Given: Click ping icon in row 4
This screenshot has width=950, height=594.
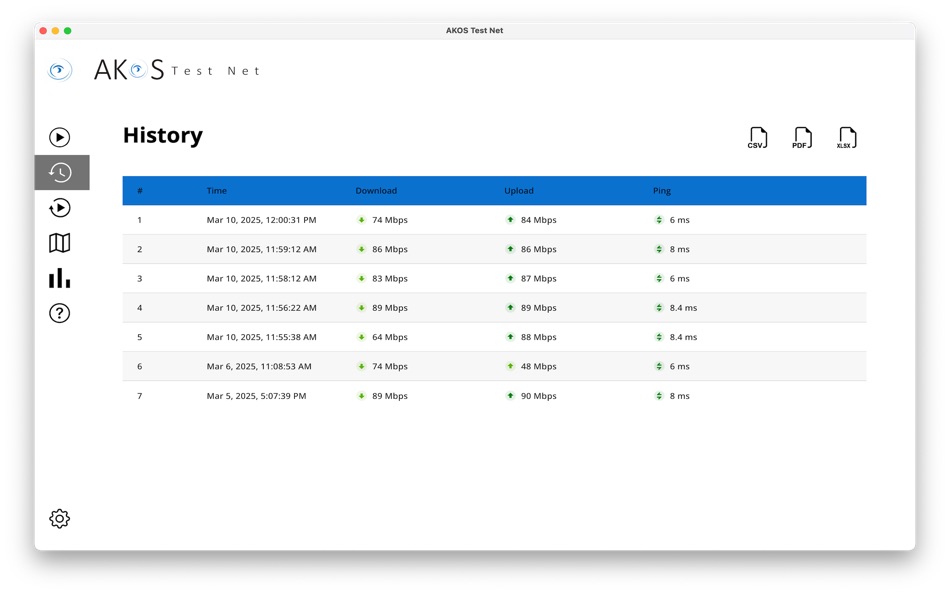Looking at the screenshot, I should (659, 308).
